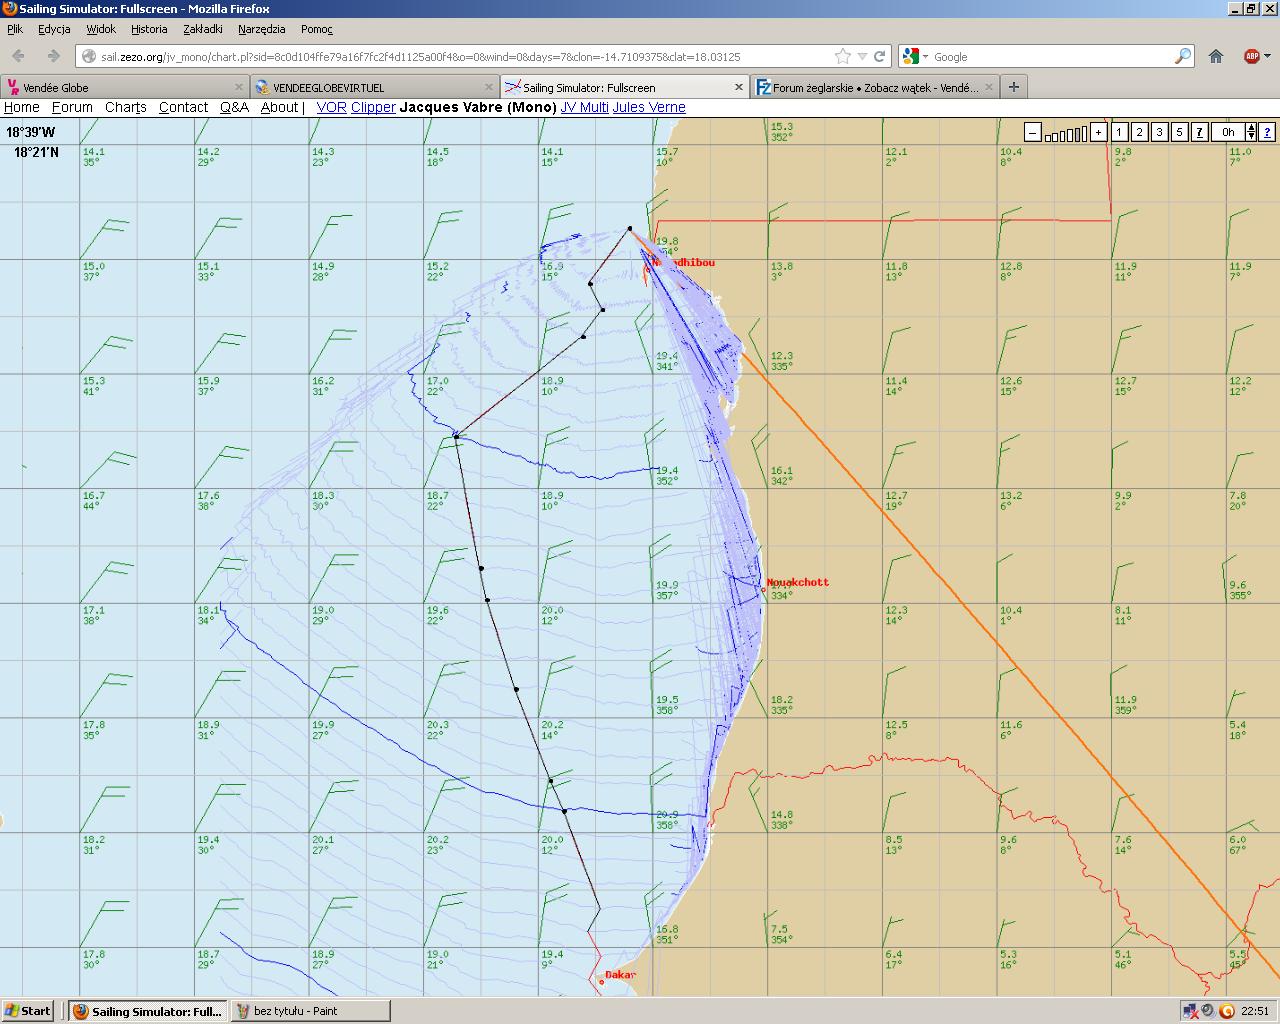Open a new tab with the plus button
The height and width of the screenshot is (1024, 1280).
pos(1013,87)
